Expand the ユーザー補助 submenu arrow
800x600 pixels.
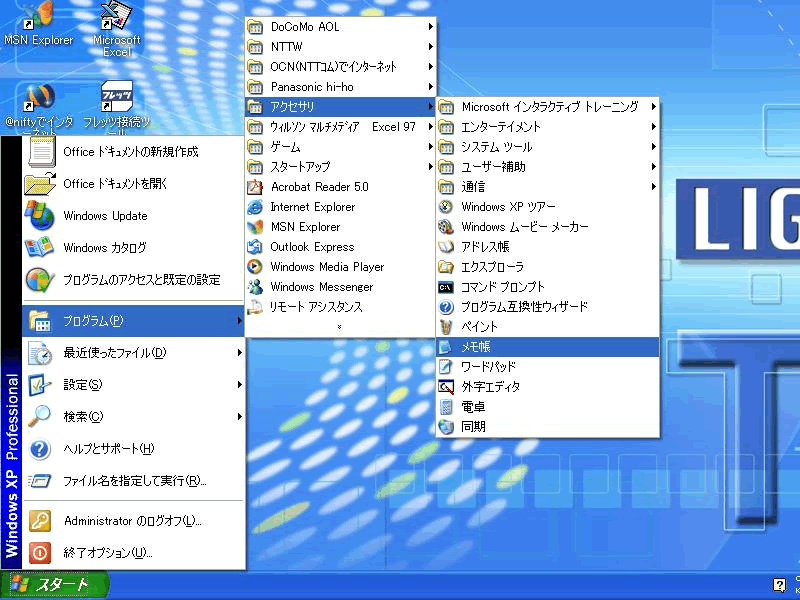pyautogui.click(x=654, y=167)
